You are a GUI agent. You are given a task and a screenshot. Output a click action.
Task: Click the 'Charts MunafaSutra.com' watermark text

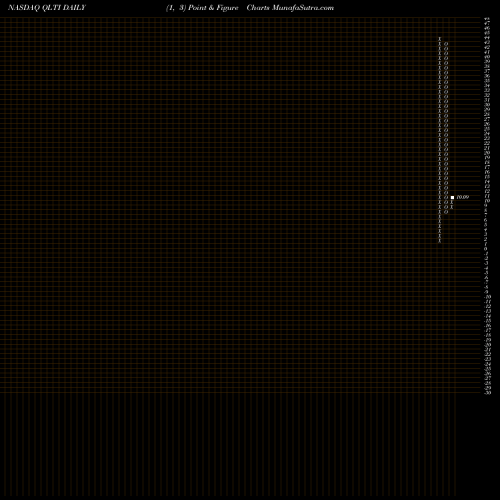click(290, 8)
